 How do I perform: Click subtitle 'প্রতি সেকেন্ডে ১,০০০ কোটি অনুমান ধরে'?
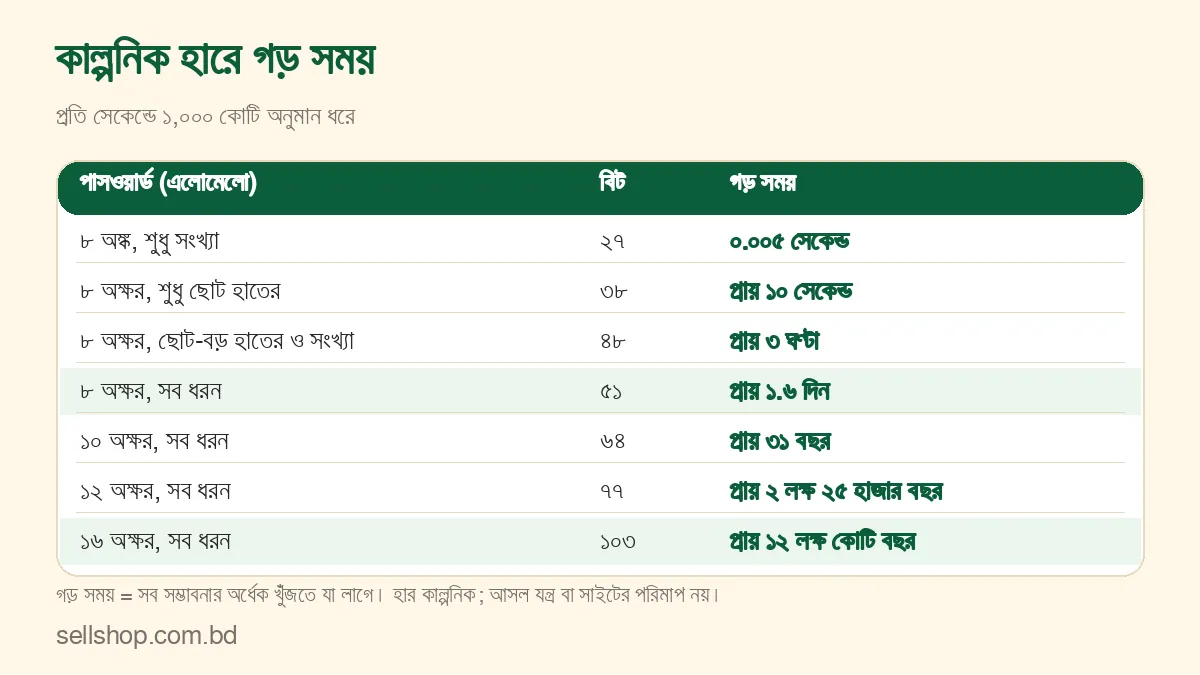pos(206,117)
